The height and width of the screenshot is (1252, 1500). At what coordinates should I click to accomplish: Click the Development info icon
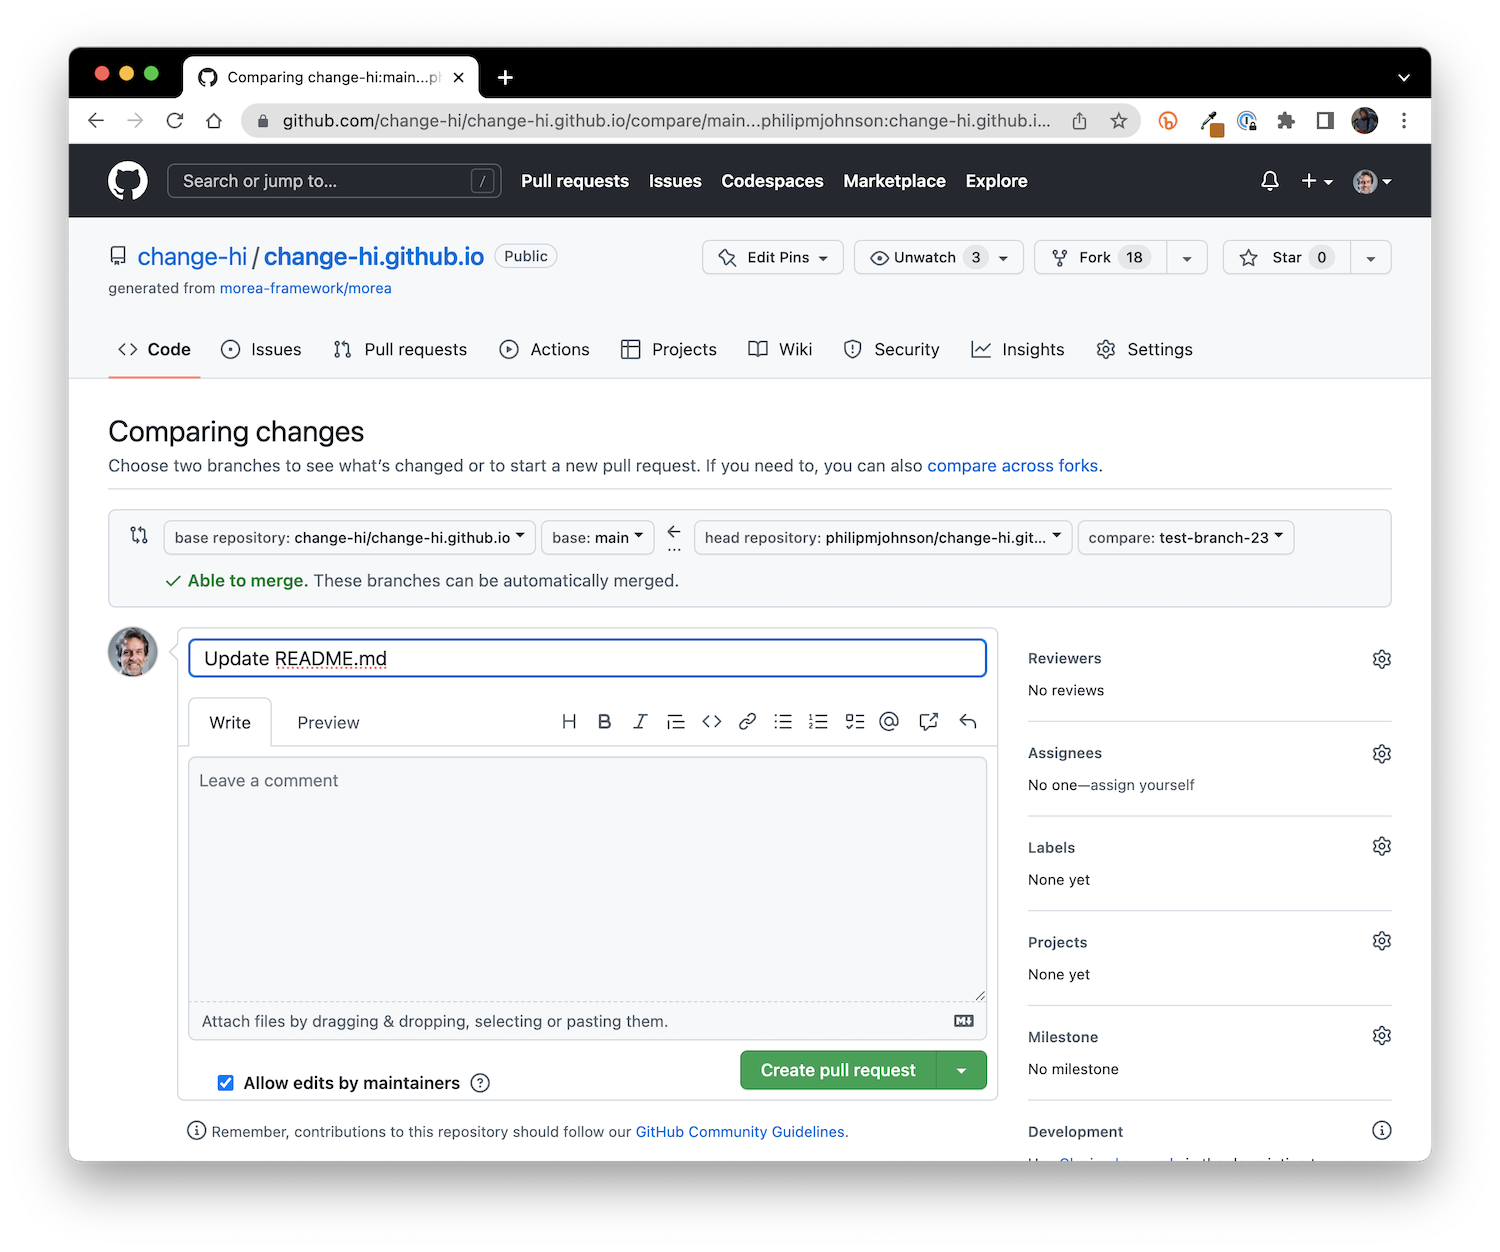pos(1382,1131)
